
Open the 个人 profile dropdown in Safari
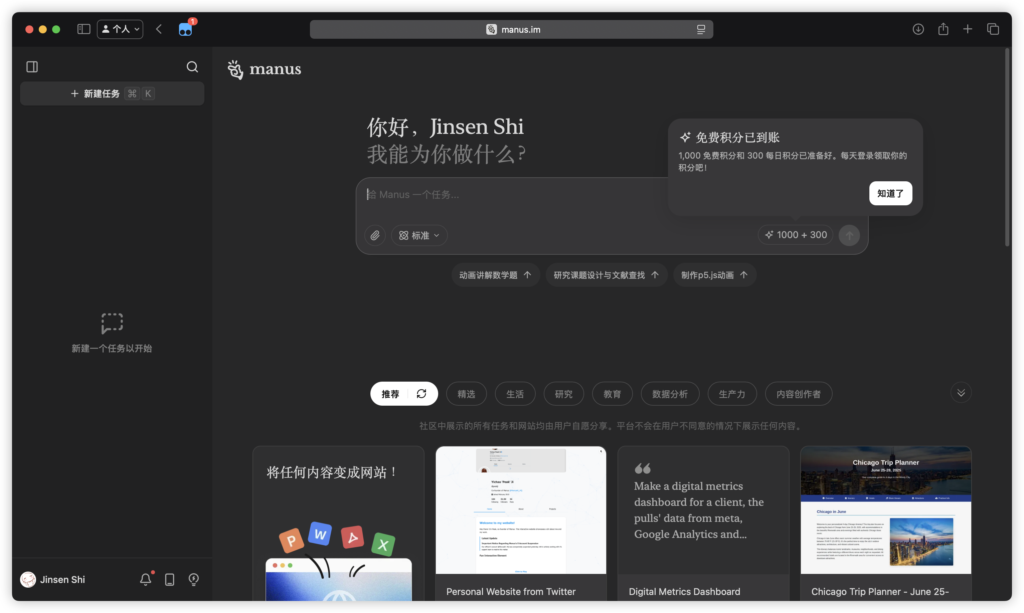coord(120,29)
